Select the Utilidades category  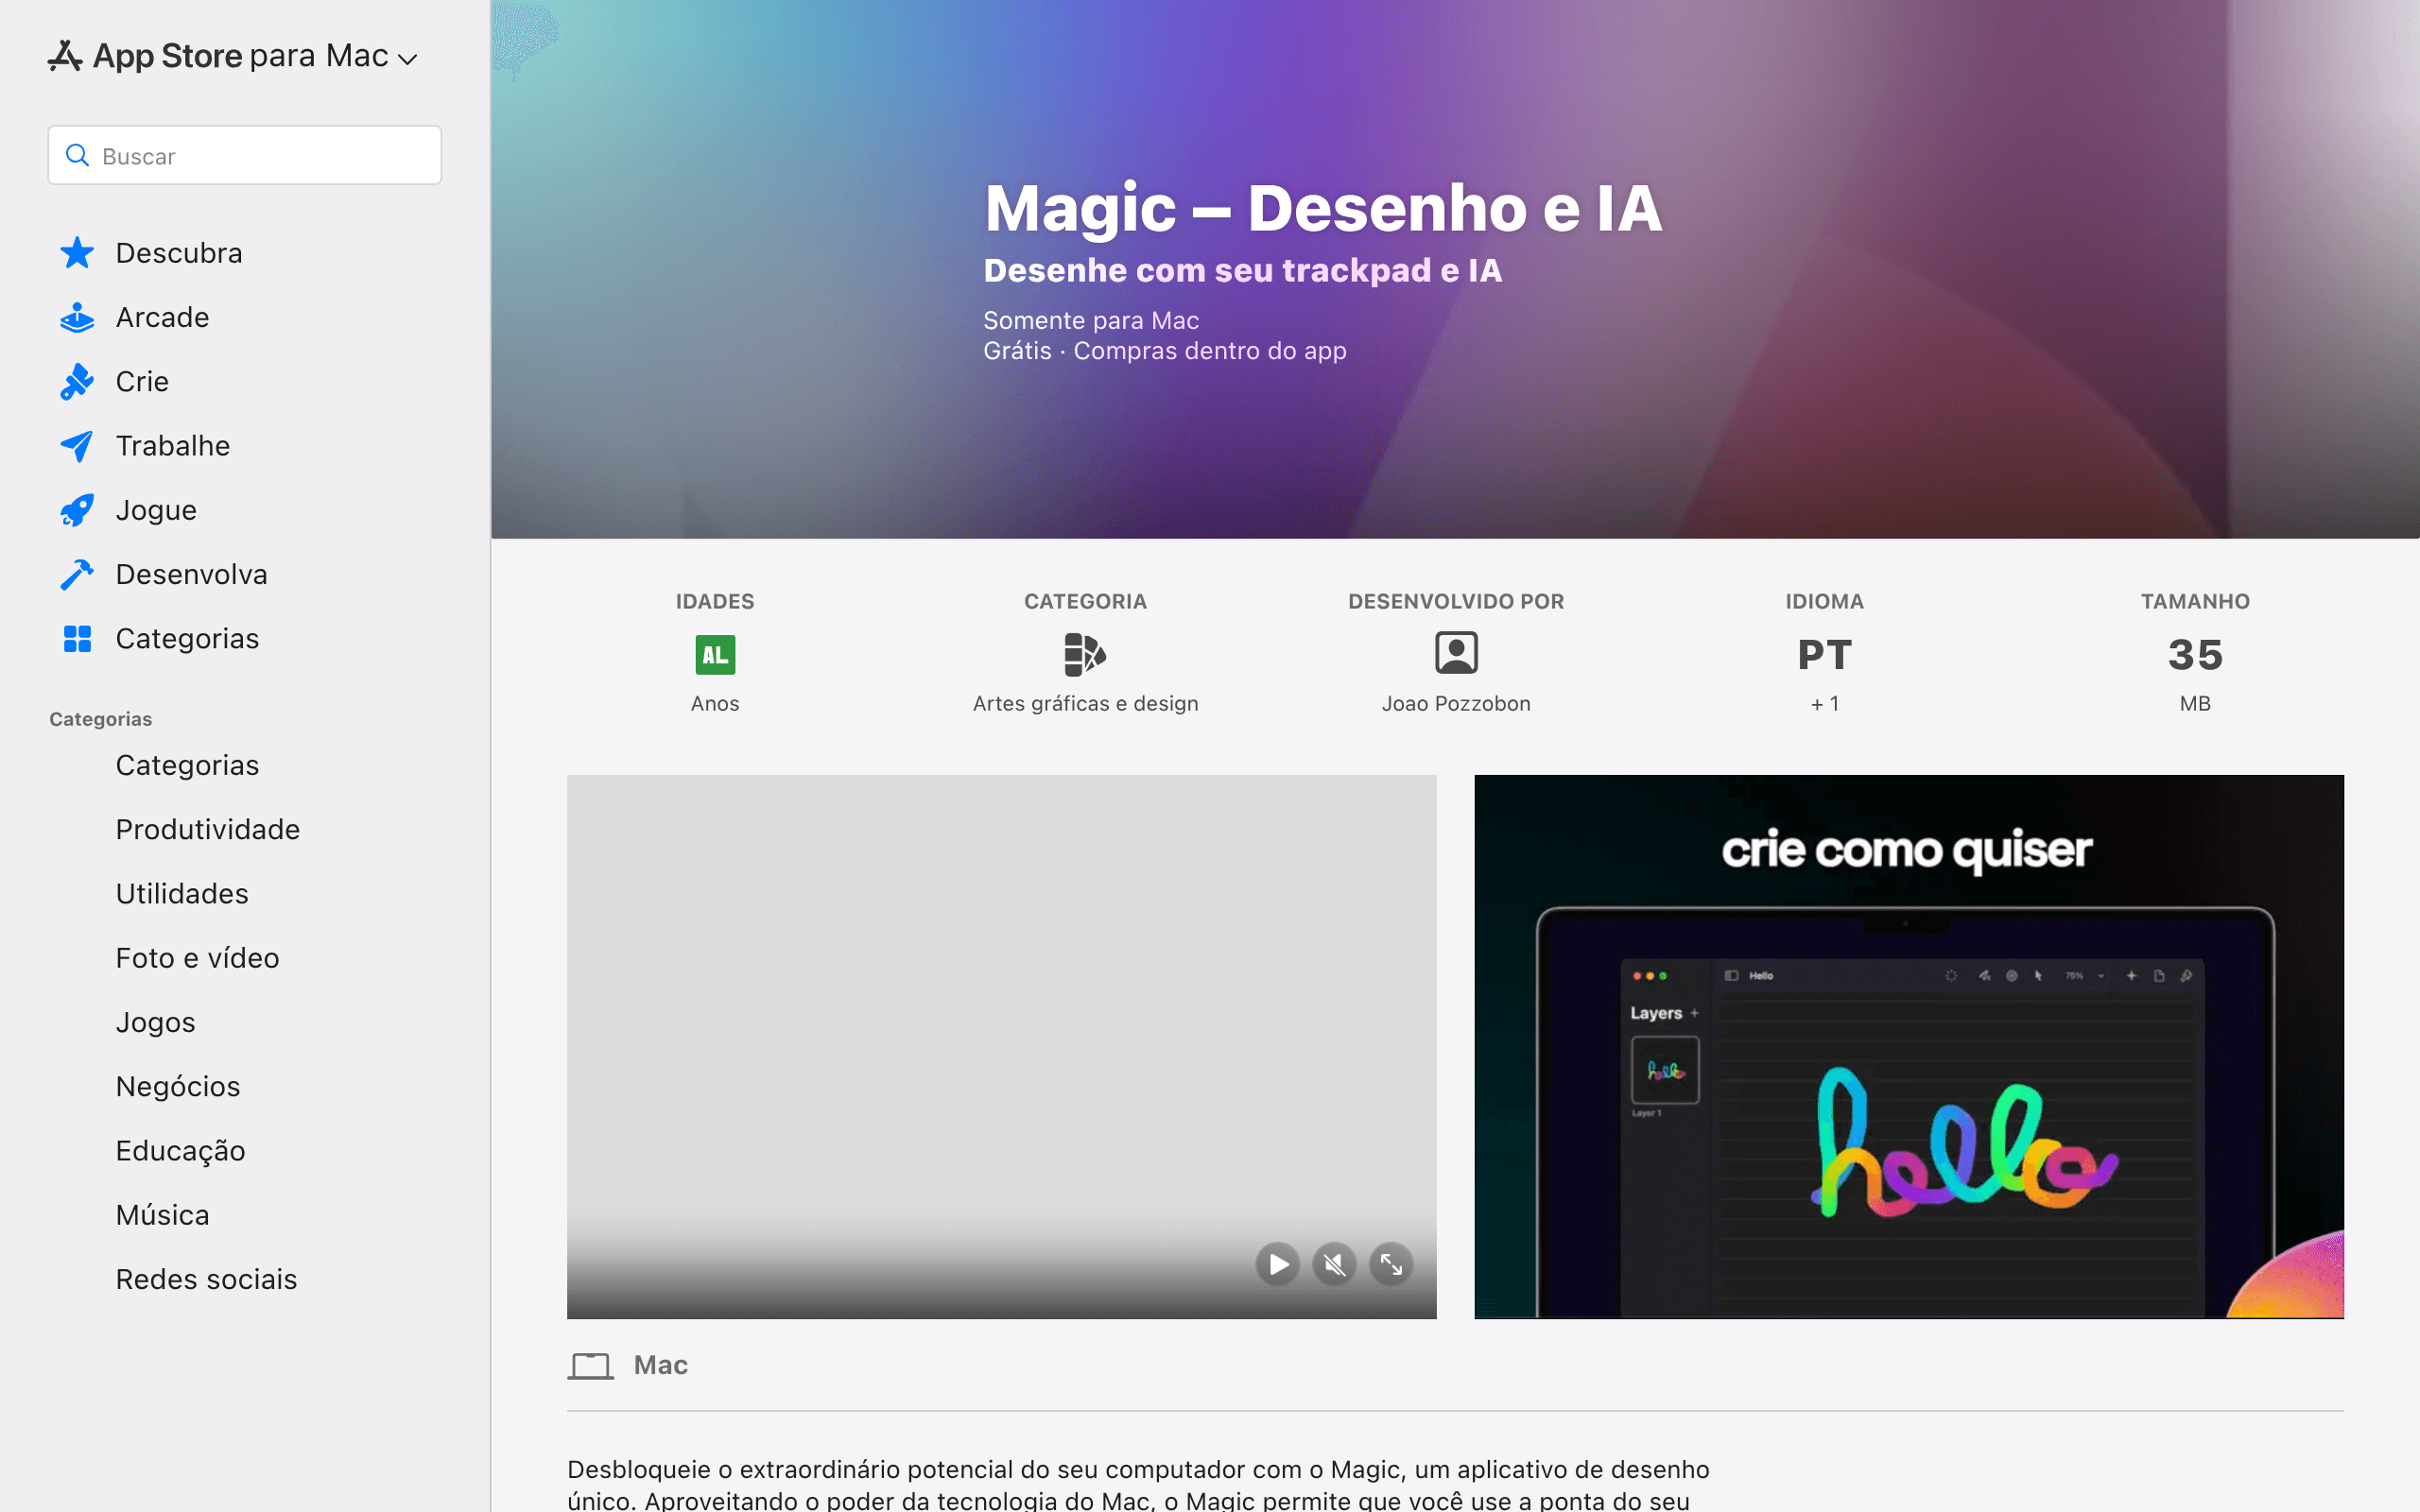(182, 893)
